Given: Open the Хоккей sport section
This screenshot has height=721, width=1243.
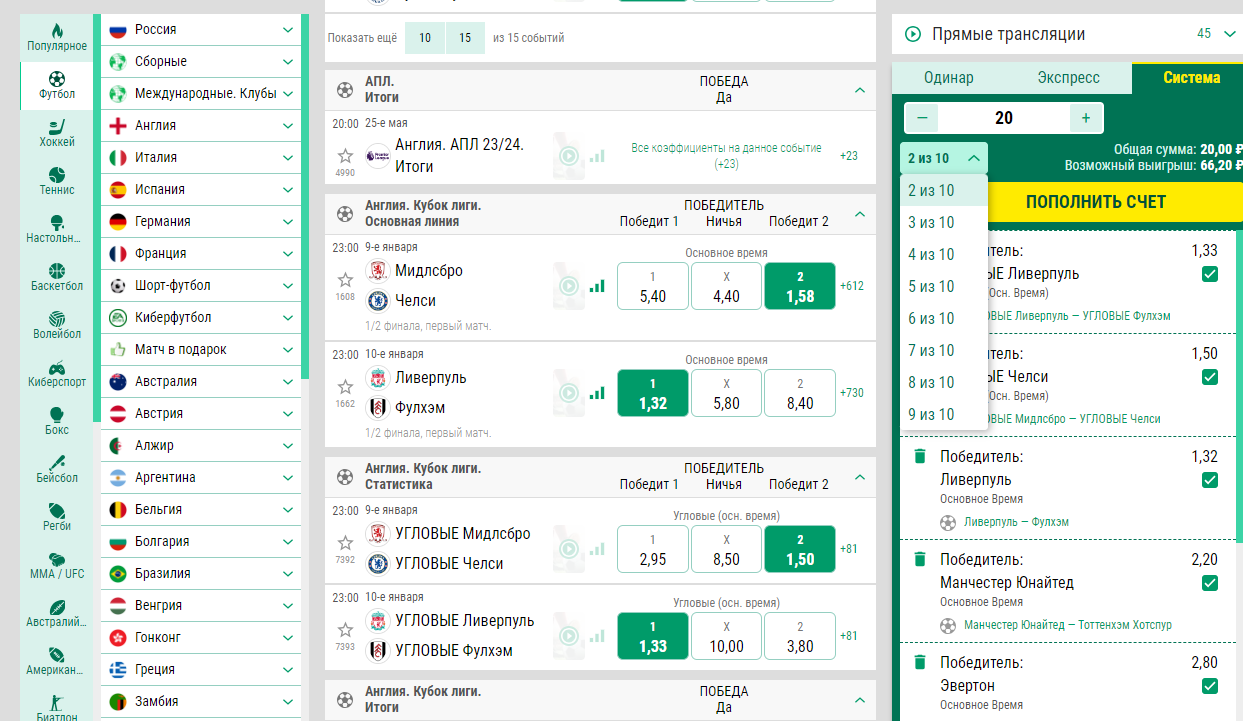Looking at the screenshot, I should point(57,132).
